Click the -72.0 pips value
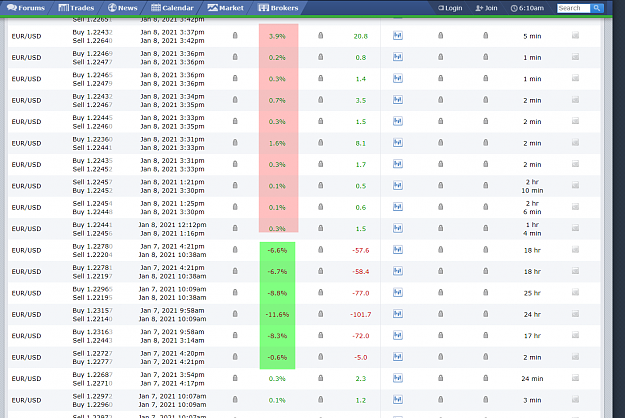The image size is (625, 418). point(361,336)
